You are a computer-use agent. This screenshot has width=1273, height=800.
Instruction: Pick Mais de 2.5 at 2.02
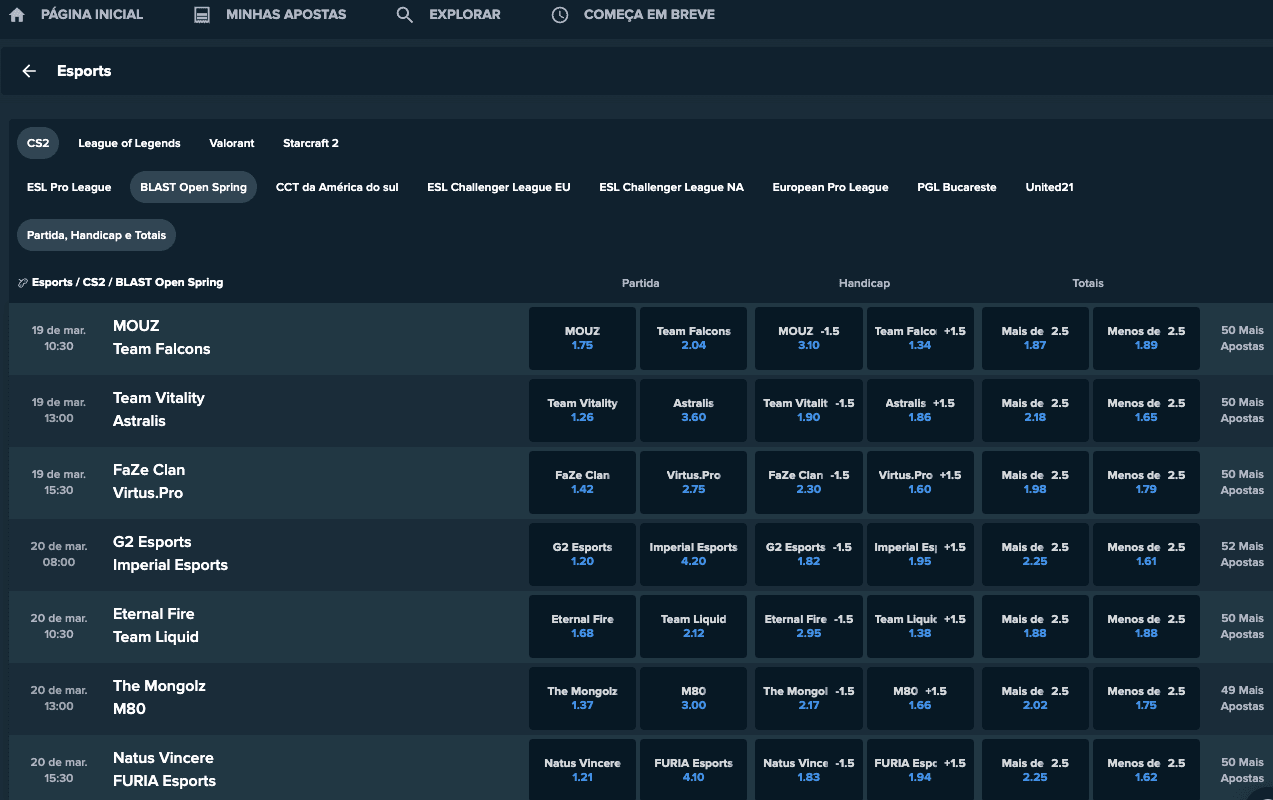pyautogui.click(x=1035, y=698)
